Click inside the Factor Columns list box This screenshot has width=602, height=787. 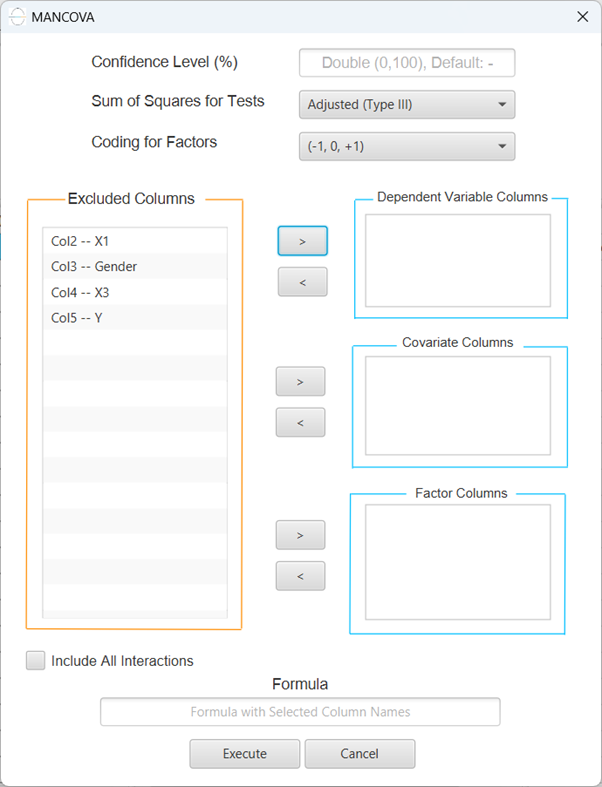(x=458, y=562)
